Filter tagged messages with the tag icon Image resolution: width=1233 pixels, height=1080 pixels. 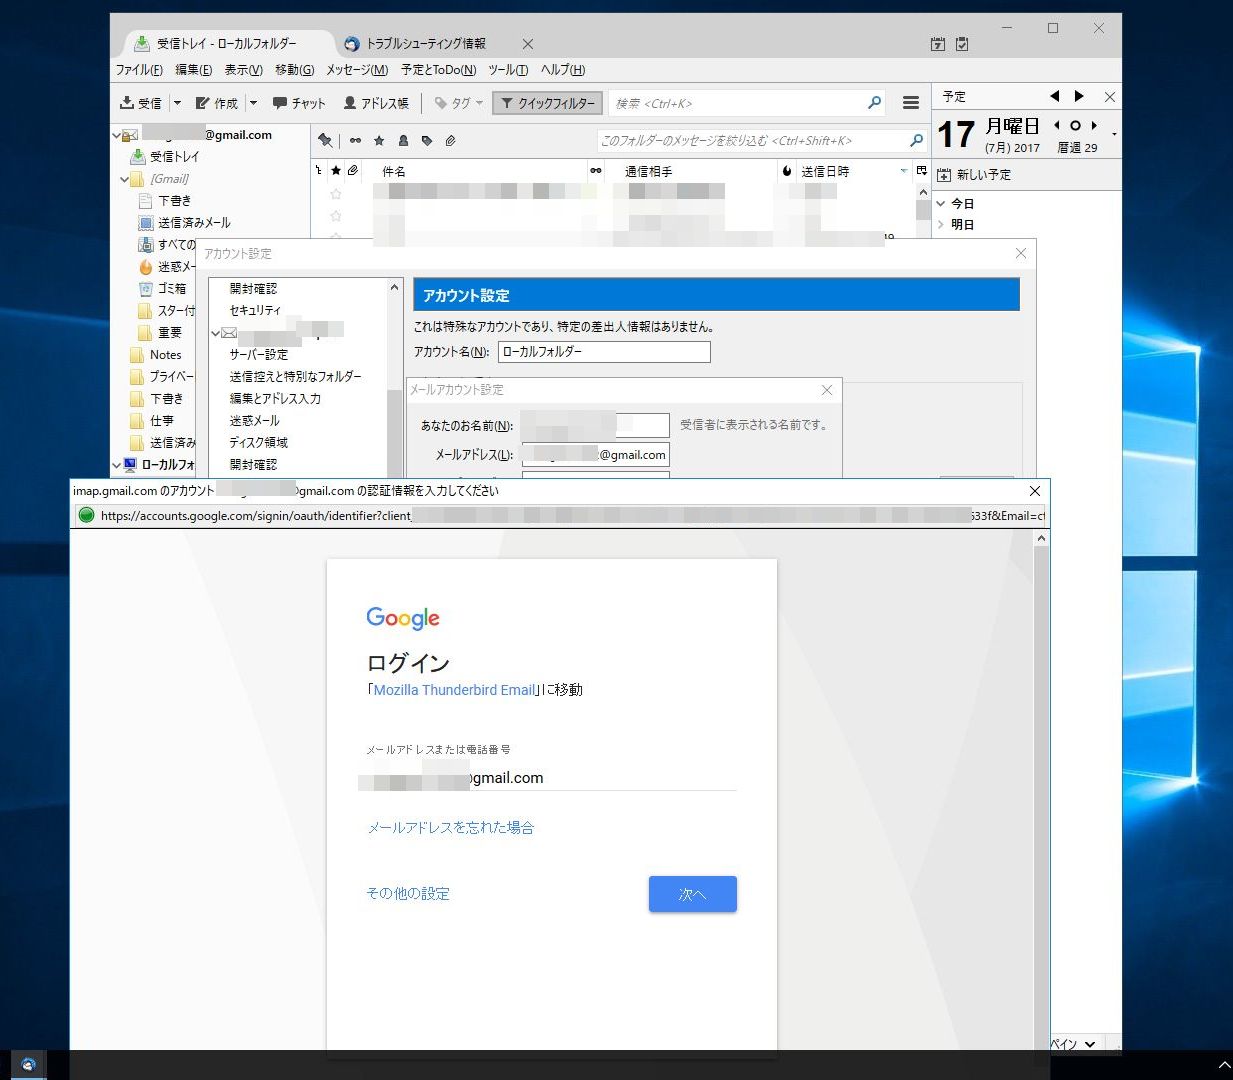427,140
